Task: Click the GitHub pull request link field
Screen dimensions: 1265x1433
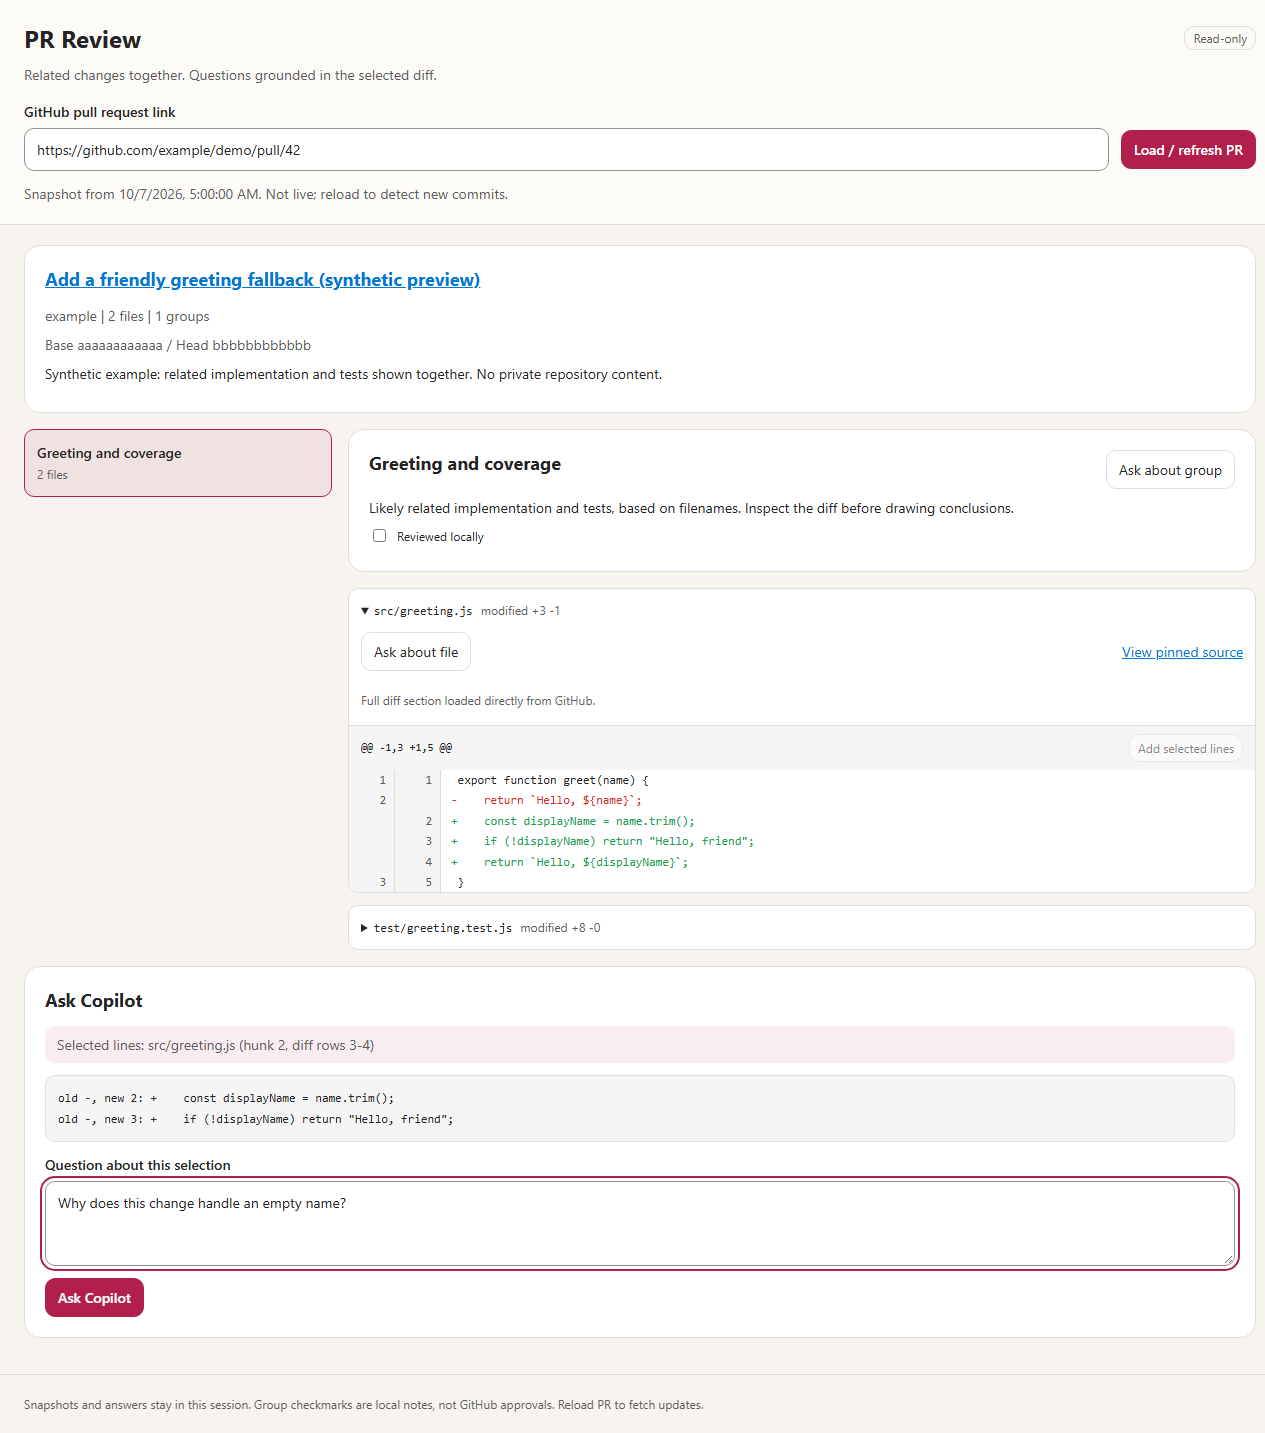Action: coord(566,150)
